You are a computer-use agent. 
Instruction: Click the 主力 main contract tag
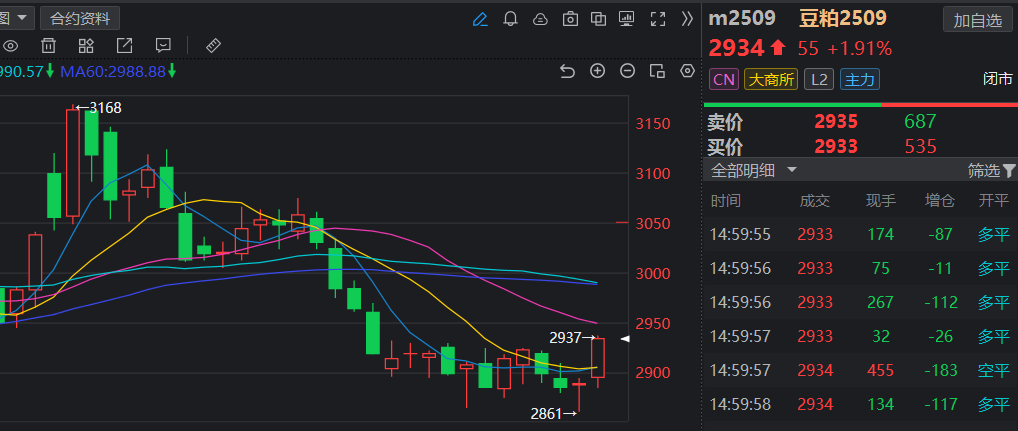860,80
